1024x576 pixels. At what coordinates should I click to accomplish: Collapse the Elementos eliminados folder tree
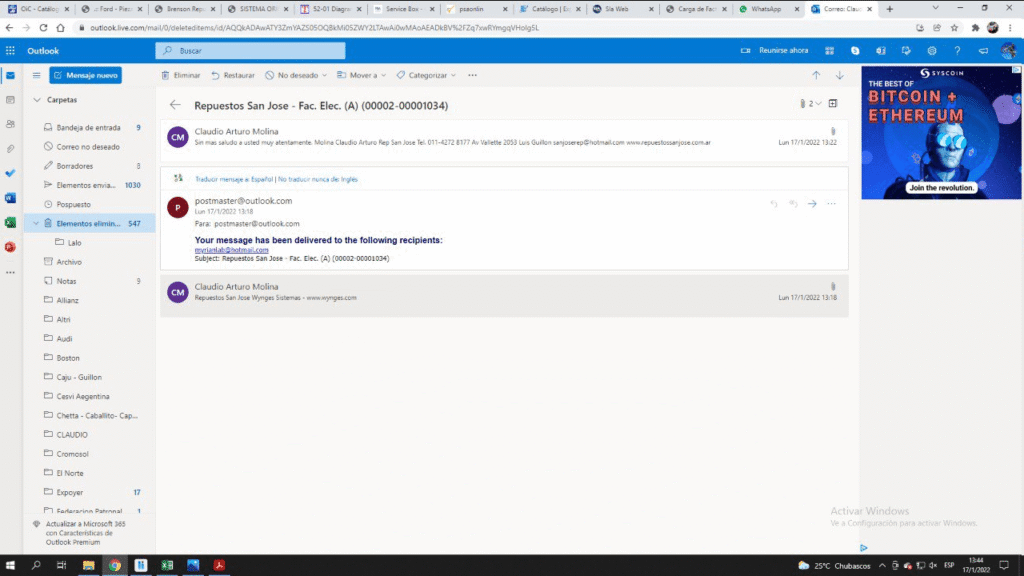(35, 224)
